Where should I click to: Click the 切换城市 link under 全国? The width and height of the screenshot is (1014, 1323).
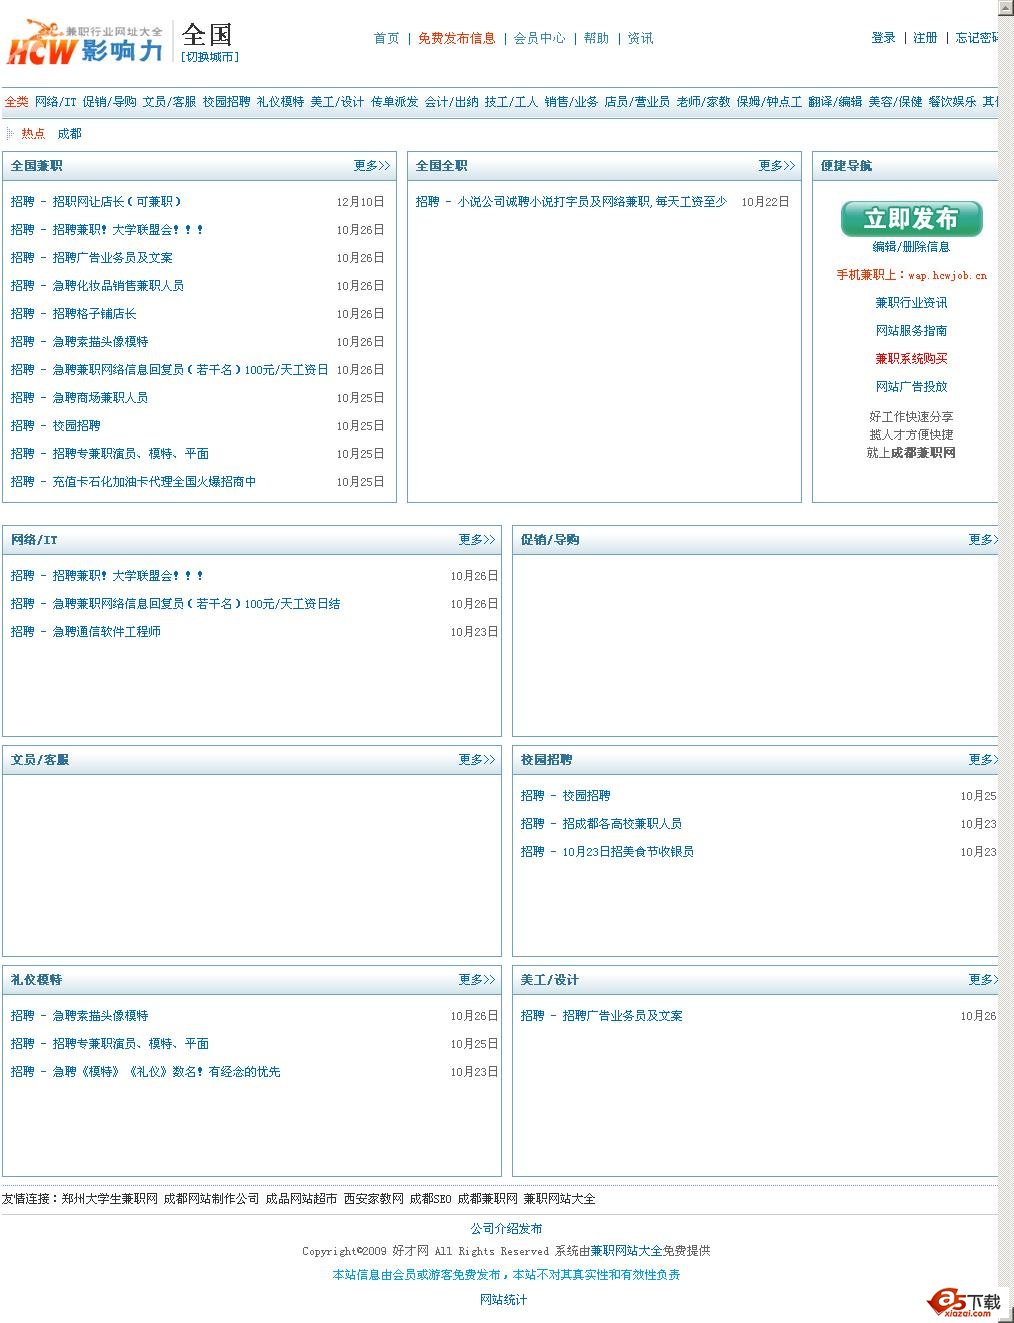[x=211, y=56]
